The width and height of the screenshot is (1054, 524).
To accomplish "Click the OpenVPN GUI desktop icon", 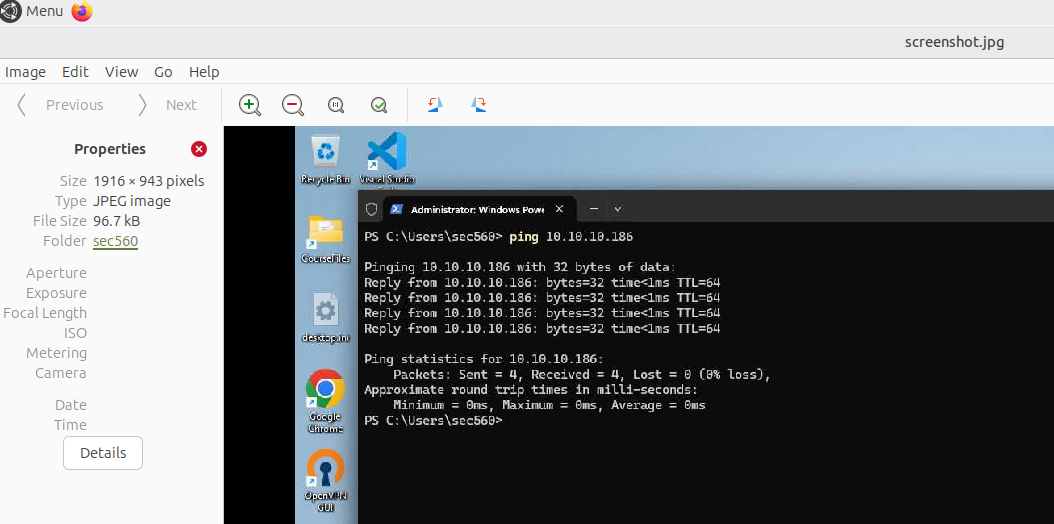I will [x=325, y=470].
